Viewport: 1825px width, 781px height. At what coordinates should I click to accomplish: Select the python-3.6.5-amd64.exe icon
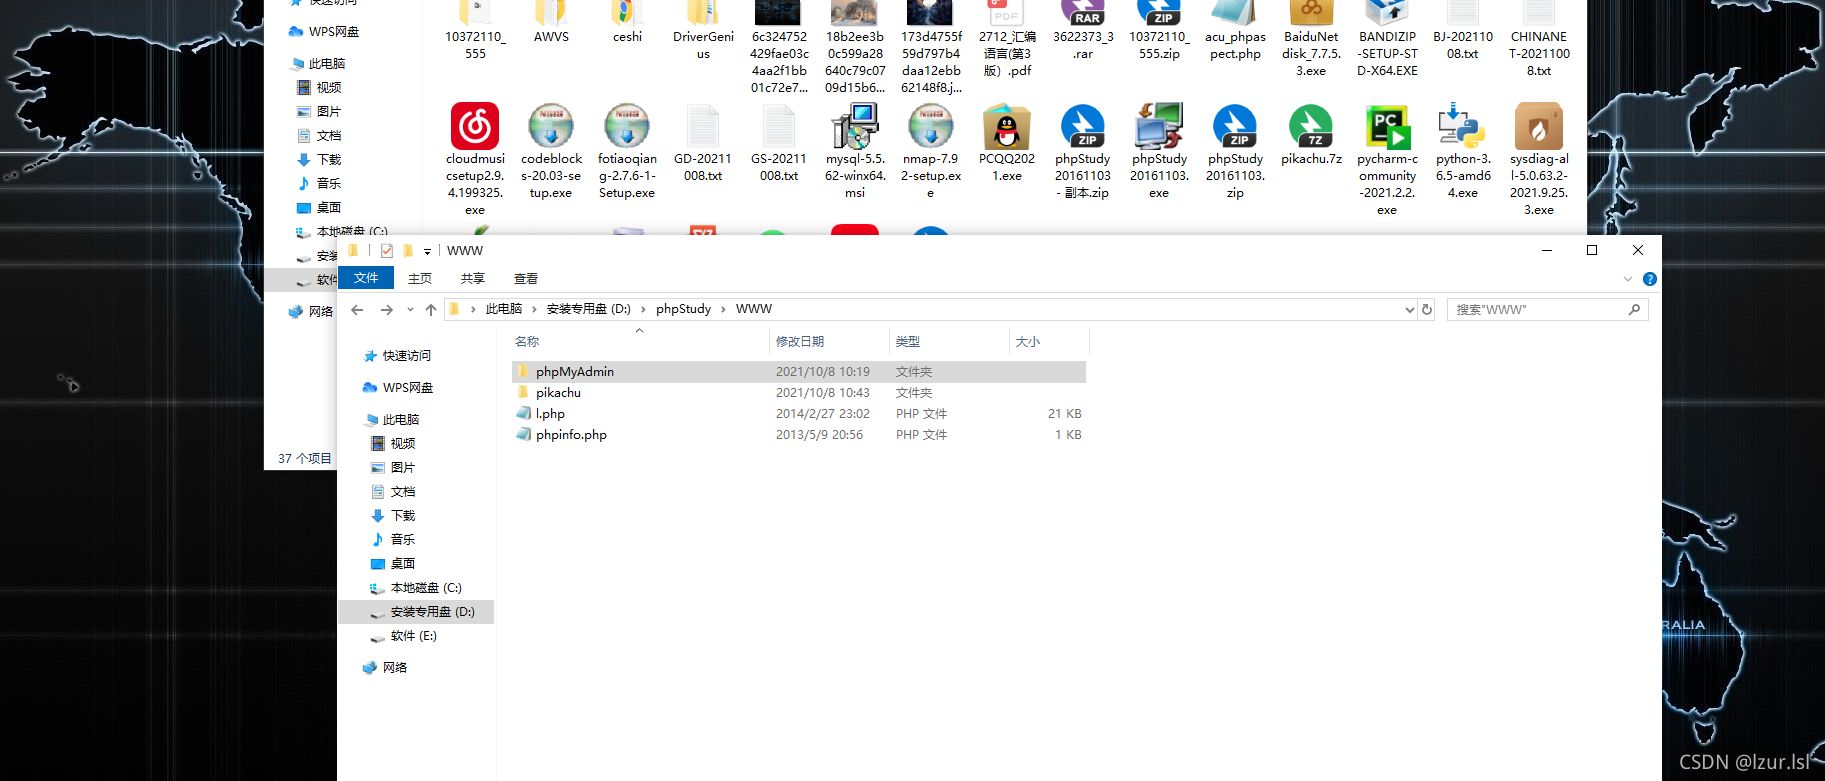tap(1463, 126)
